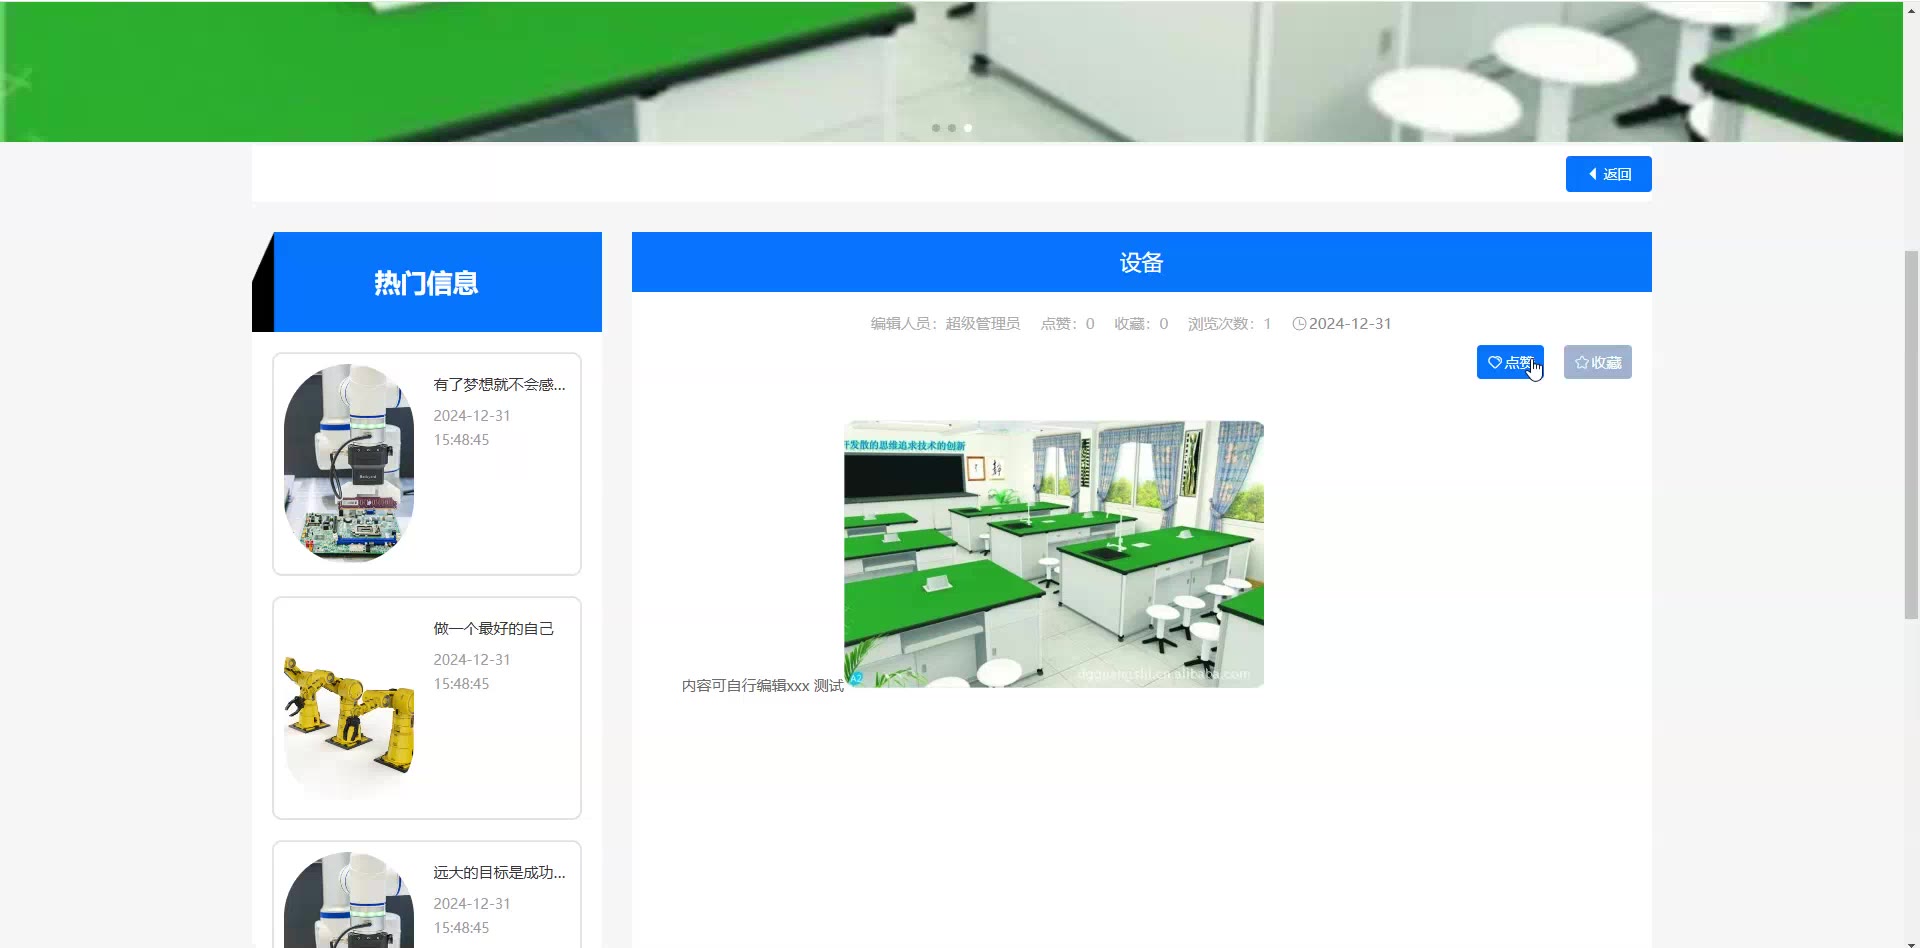Screen dimensions: 1920x948
Task: Like the article with 点赞 button
Action: [x=1510, y=362]
